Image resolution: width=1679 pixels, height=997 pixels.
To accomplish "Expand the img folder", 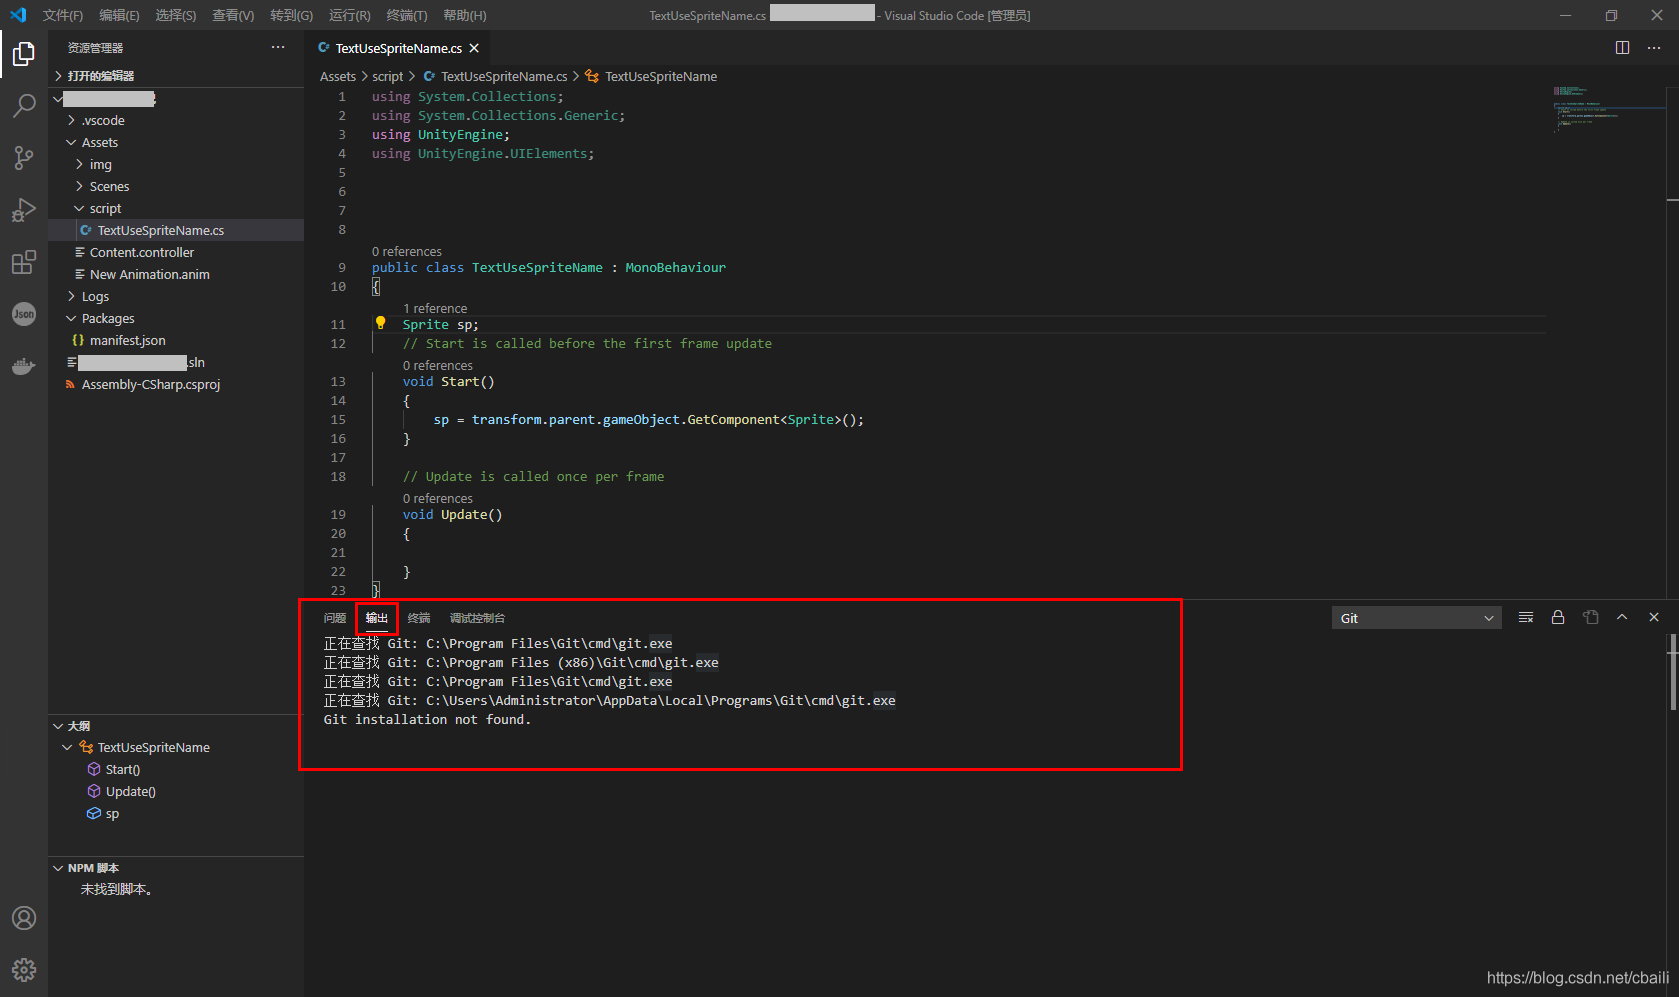I will [x=79, y=164].
